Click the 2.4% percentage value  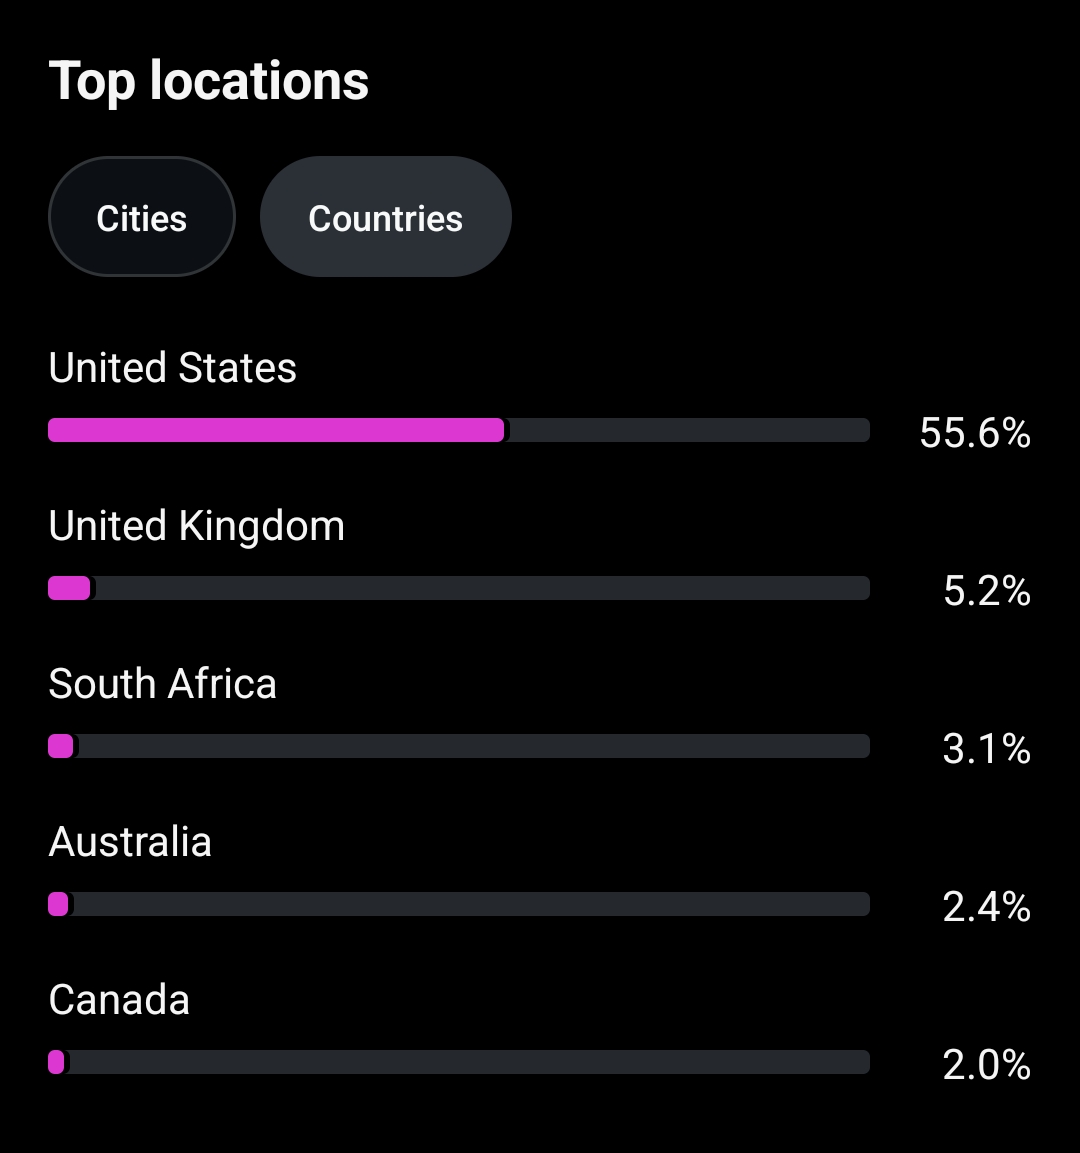986,907
